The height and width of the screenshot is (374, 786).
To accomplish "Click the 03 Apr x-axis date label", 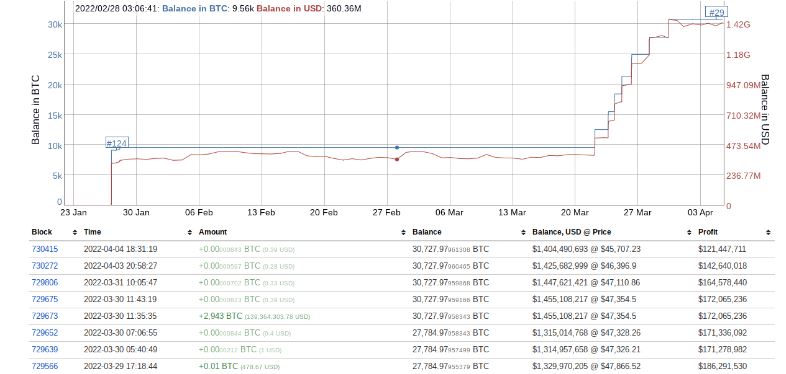I will pyautogui.click(x=700, y=213).
